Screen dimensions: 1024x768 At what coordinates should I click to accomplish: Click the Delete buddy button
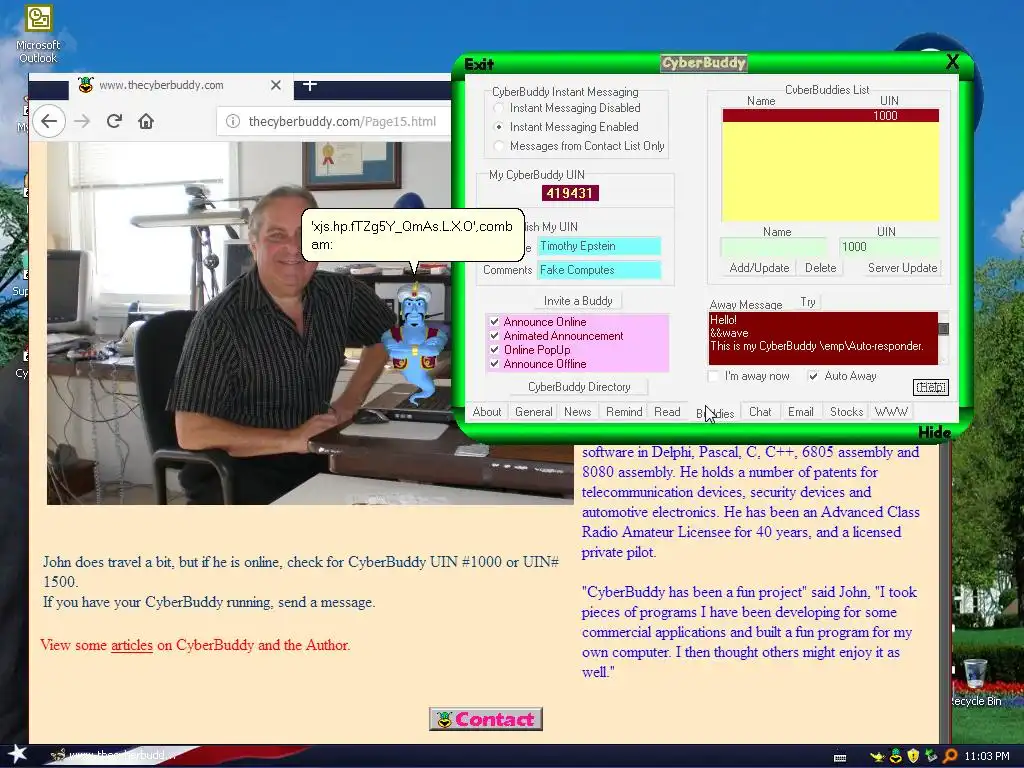tap(820, 268)
